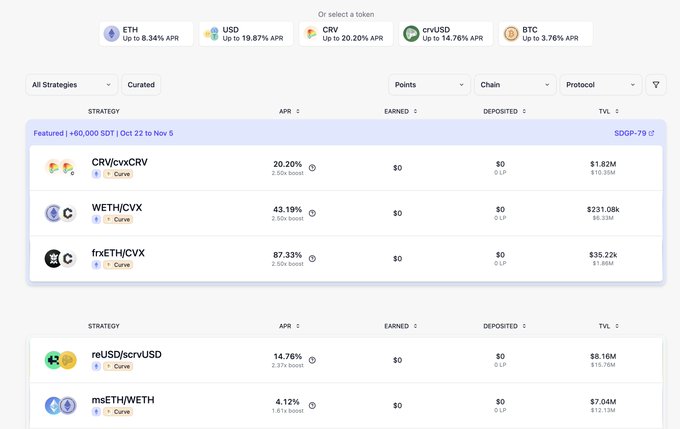The width and height of the screenshot is (680, 429).
Task: Select the BTC token card
Action: [x=546, y=34]
